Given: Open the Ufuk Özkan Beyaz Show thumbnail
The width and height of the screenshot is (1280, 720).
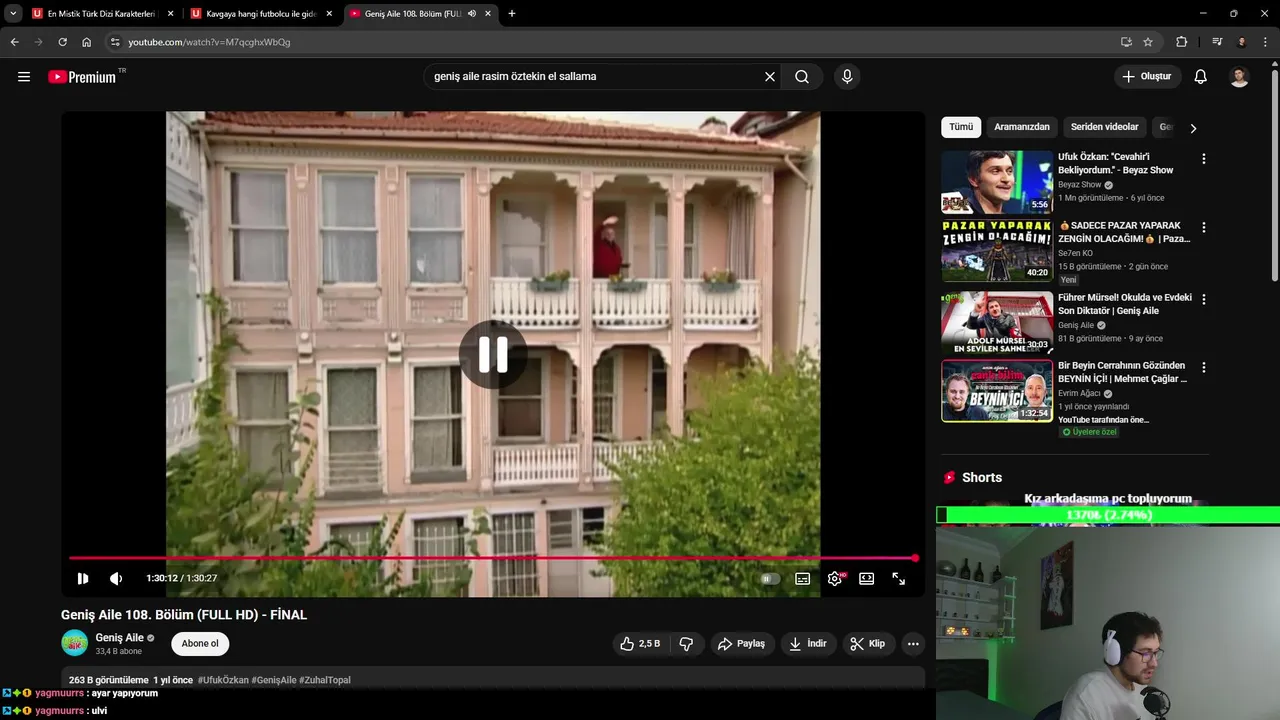Looking at the screenshot, I should [x=997, y=182].
